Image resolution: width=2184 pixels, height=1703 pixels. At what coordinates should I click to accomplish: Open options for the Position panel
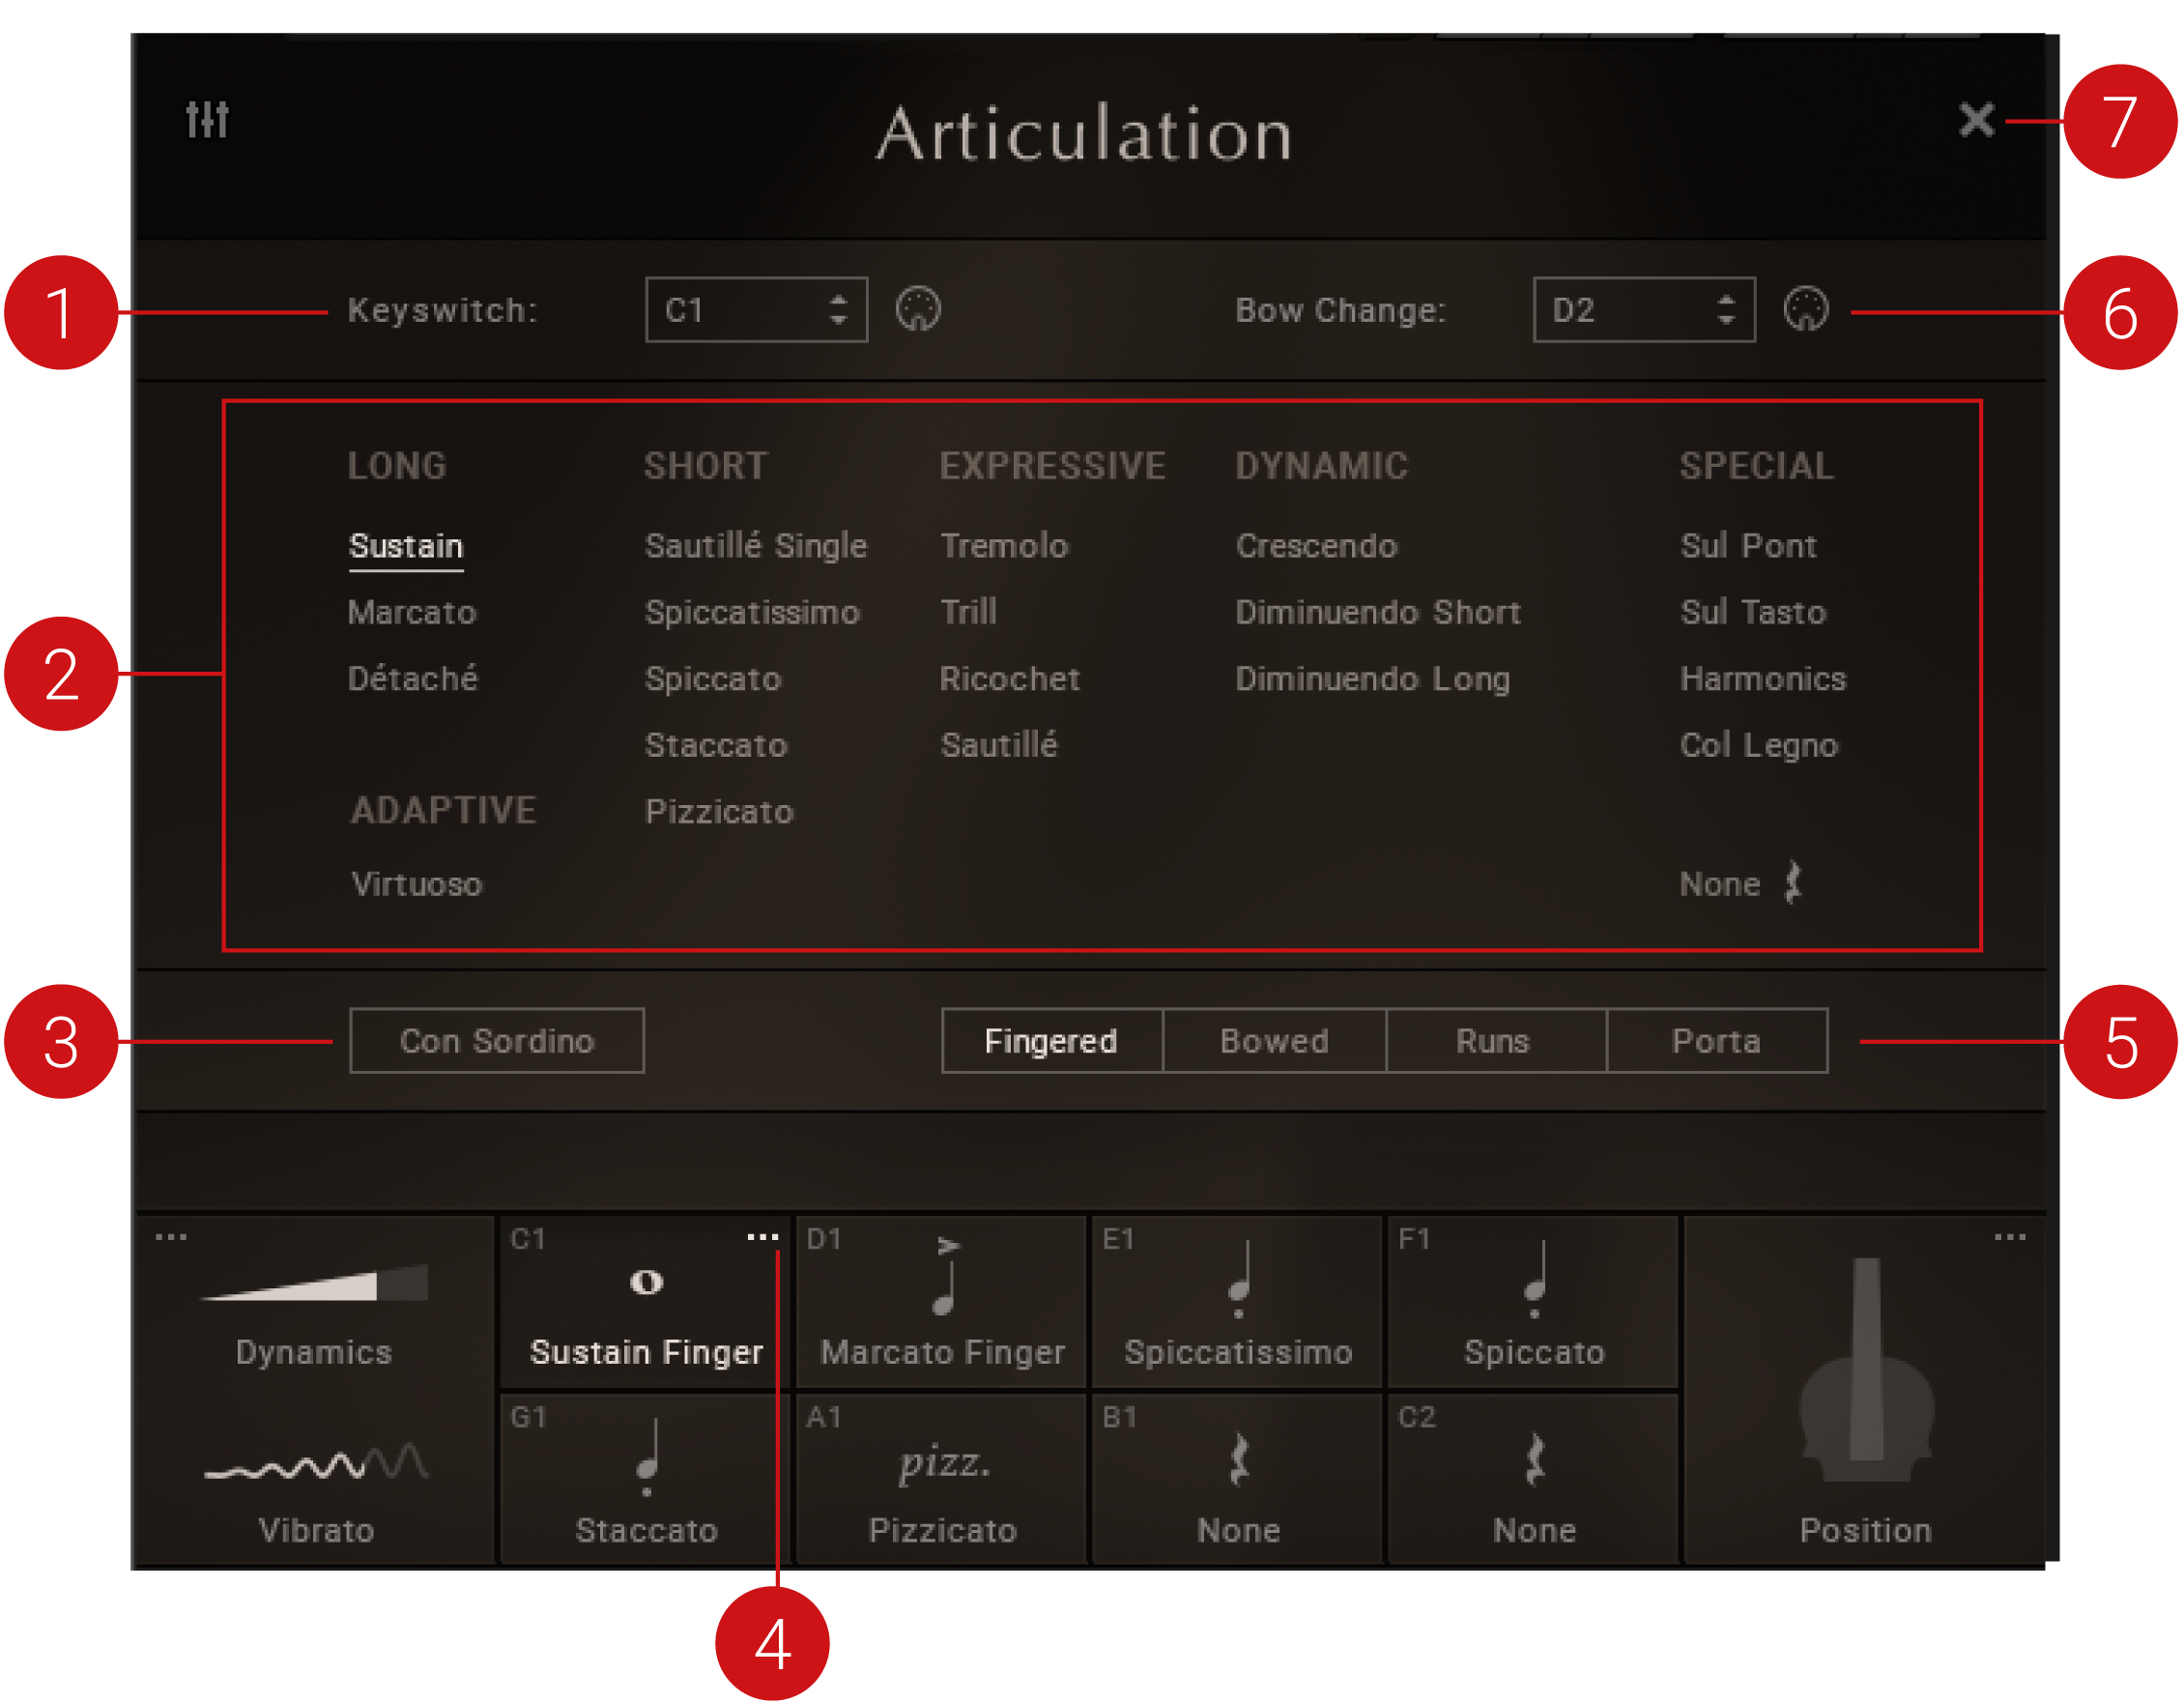pos(2010,1237)
